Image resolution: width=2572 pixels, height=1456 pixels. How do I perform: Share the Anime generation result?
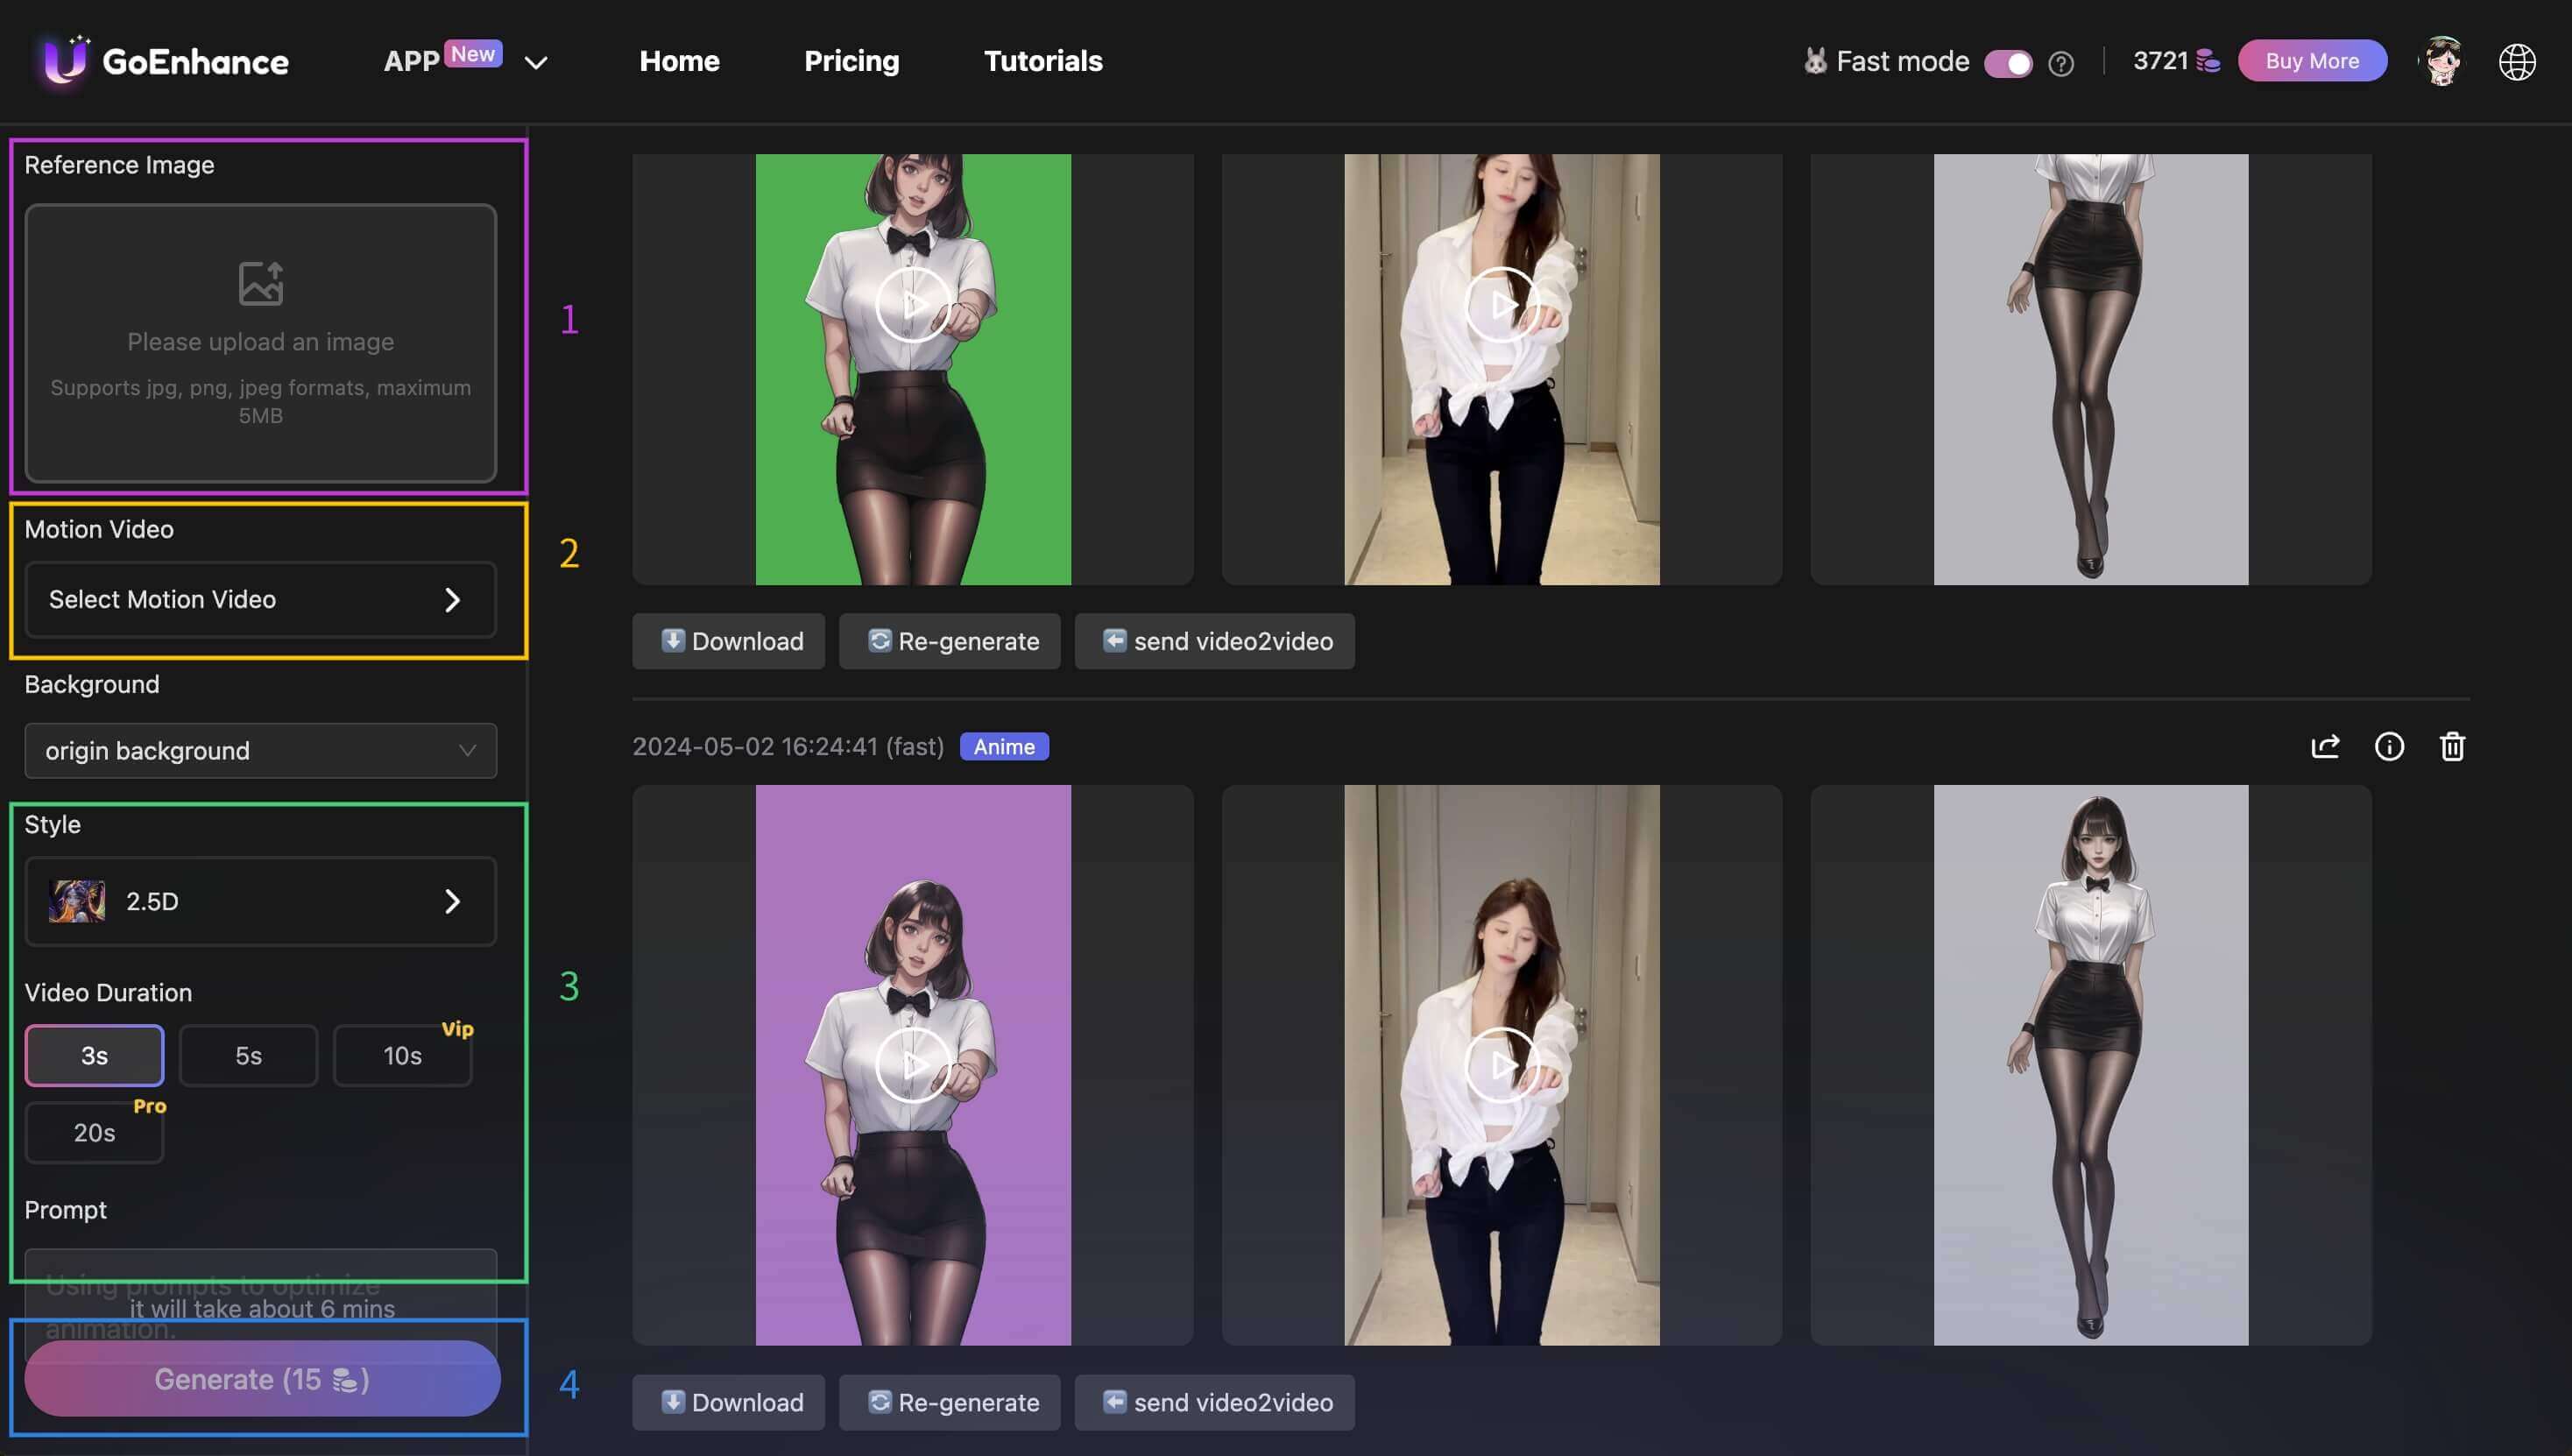click(2326, 746)
